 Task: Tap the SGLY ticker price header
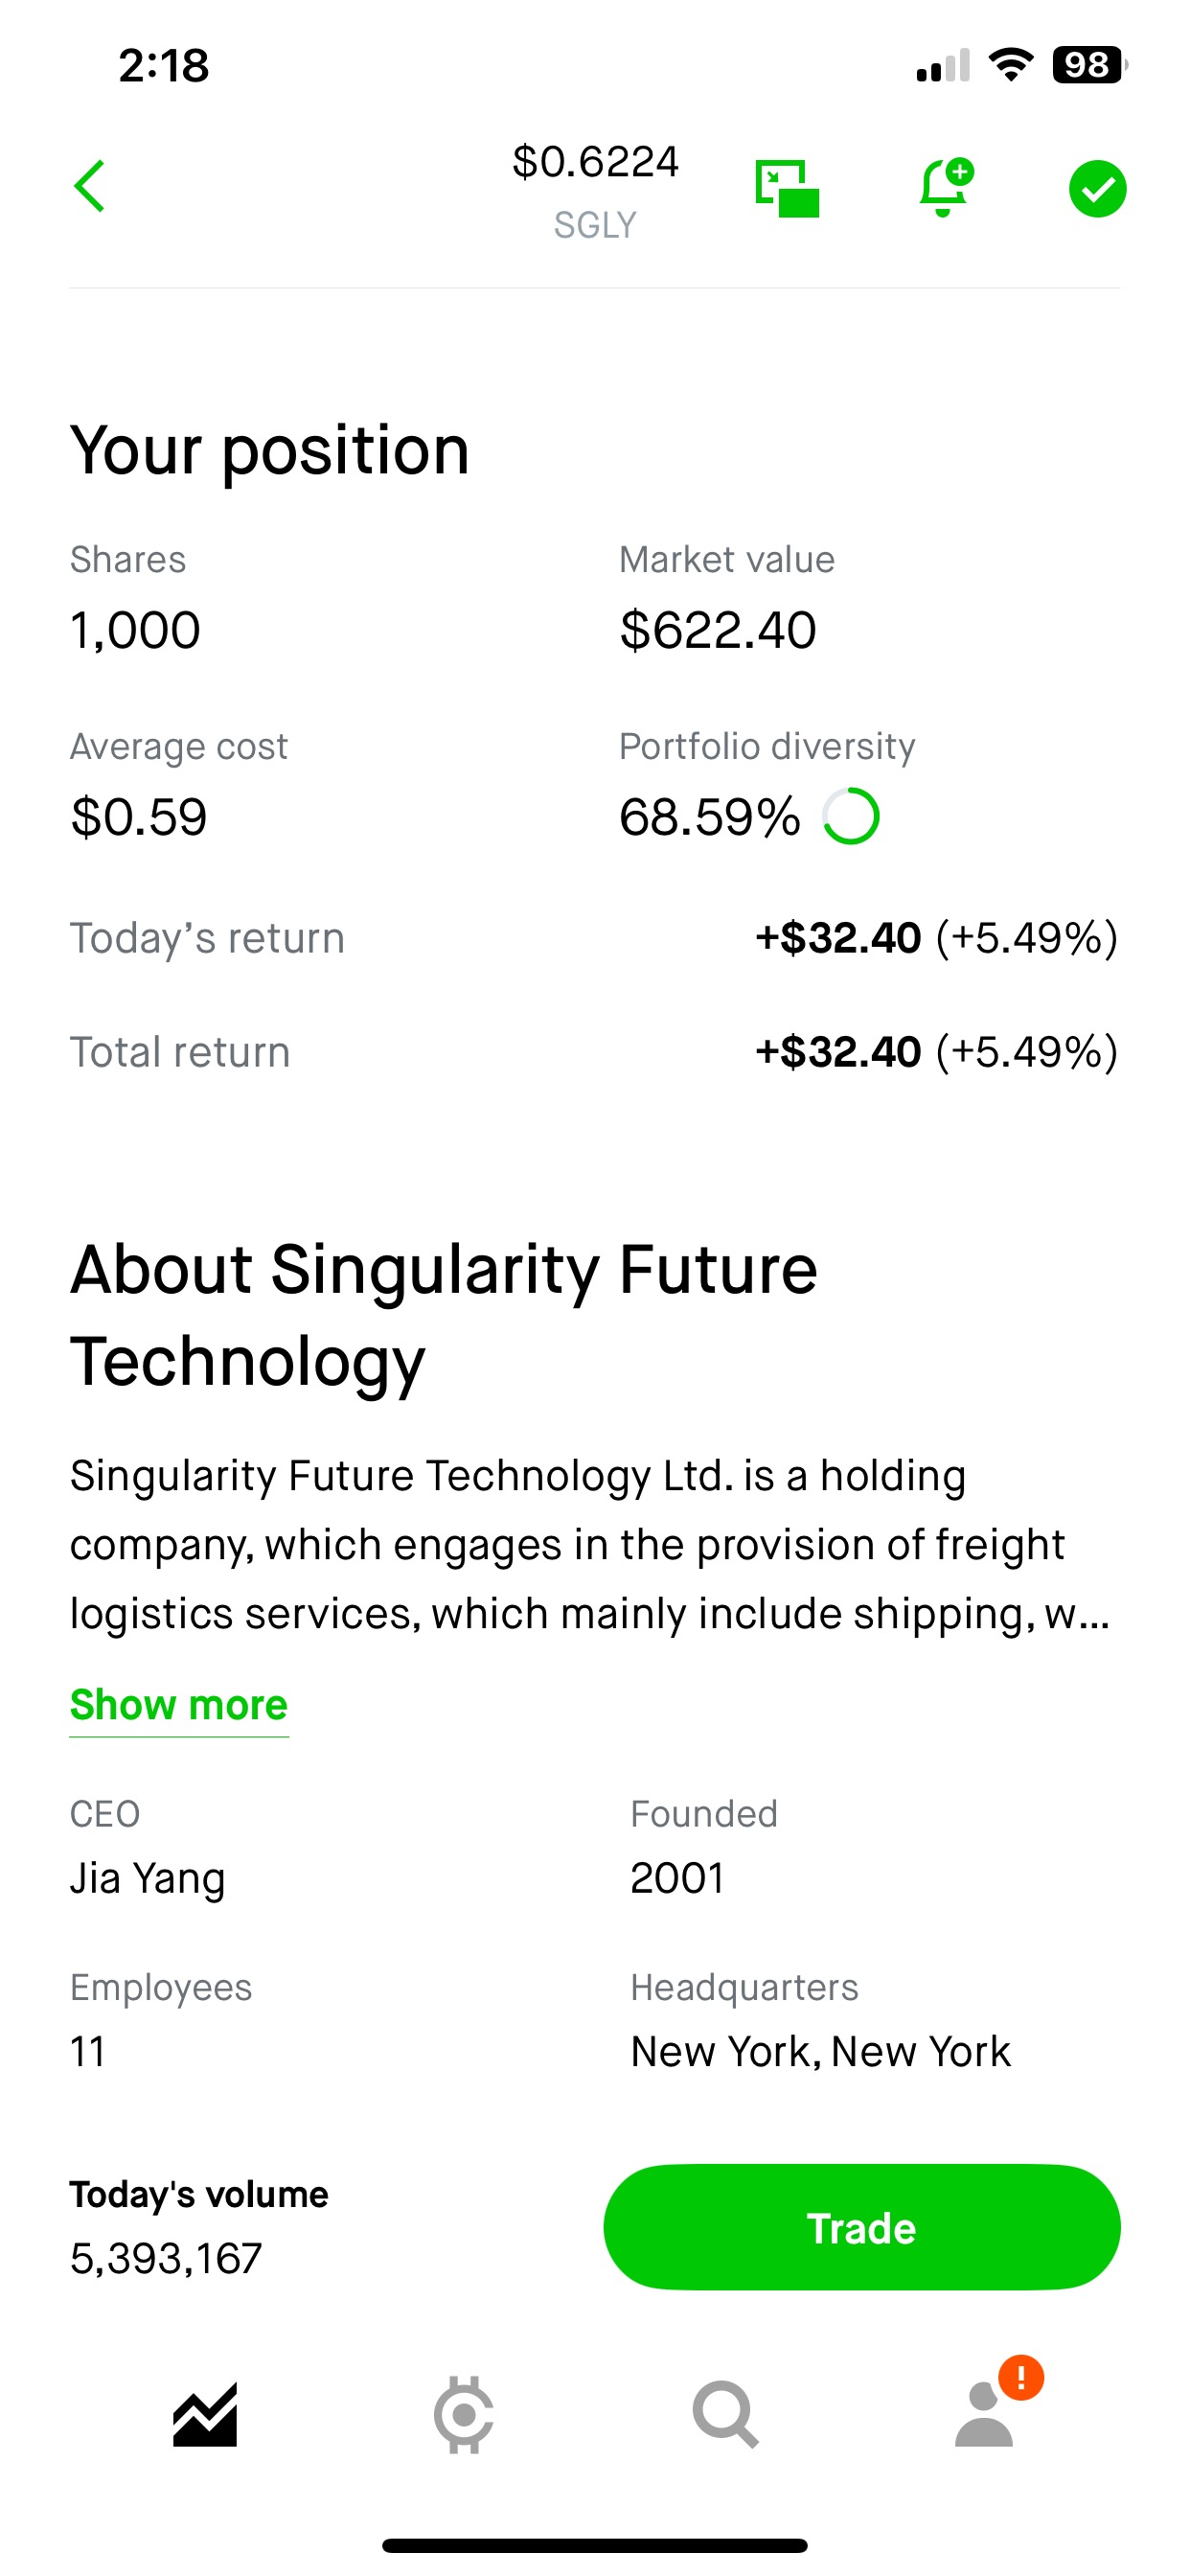(595, 188)
